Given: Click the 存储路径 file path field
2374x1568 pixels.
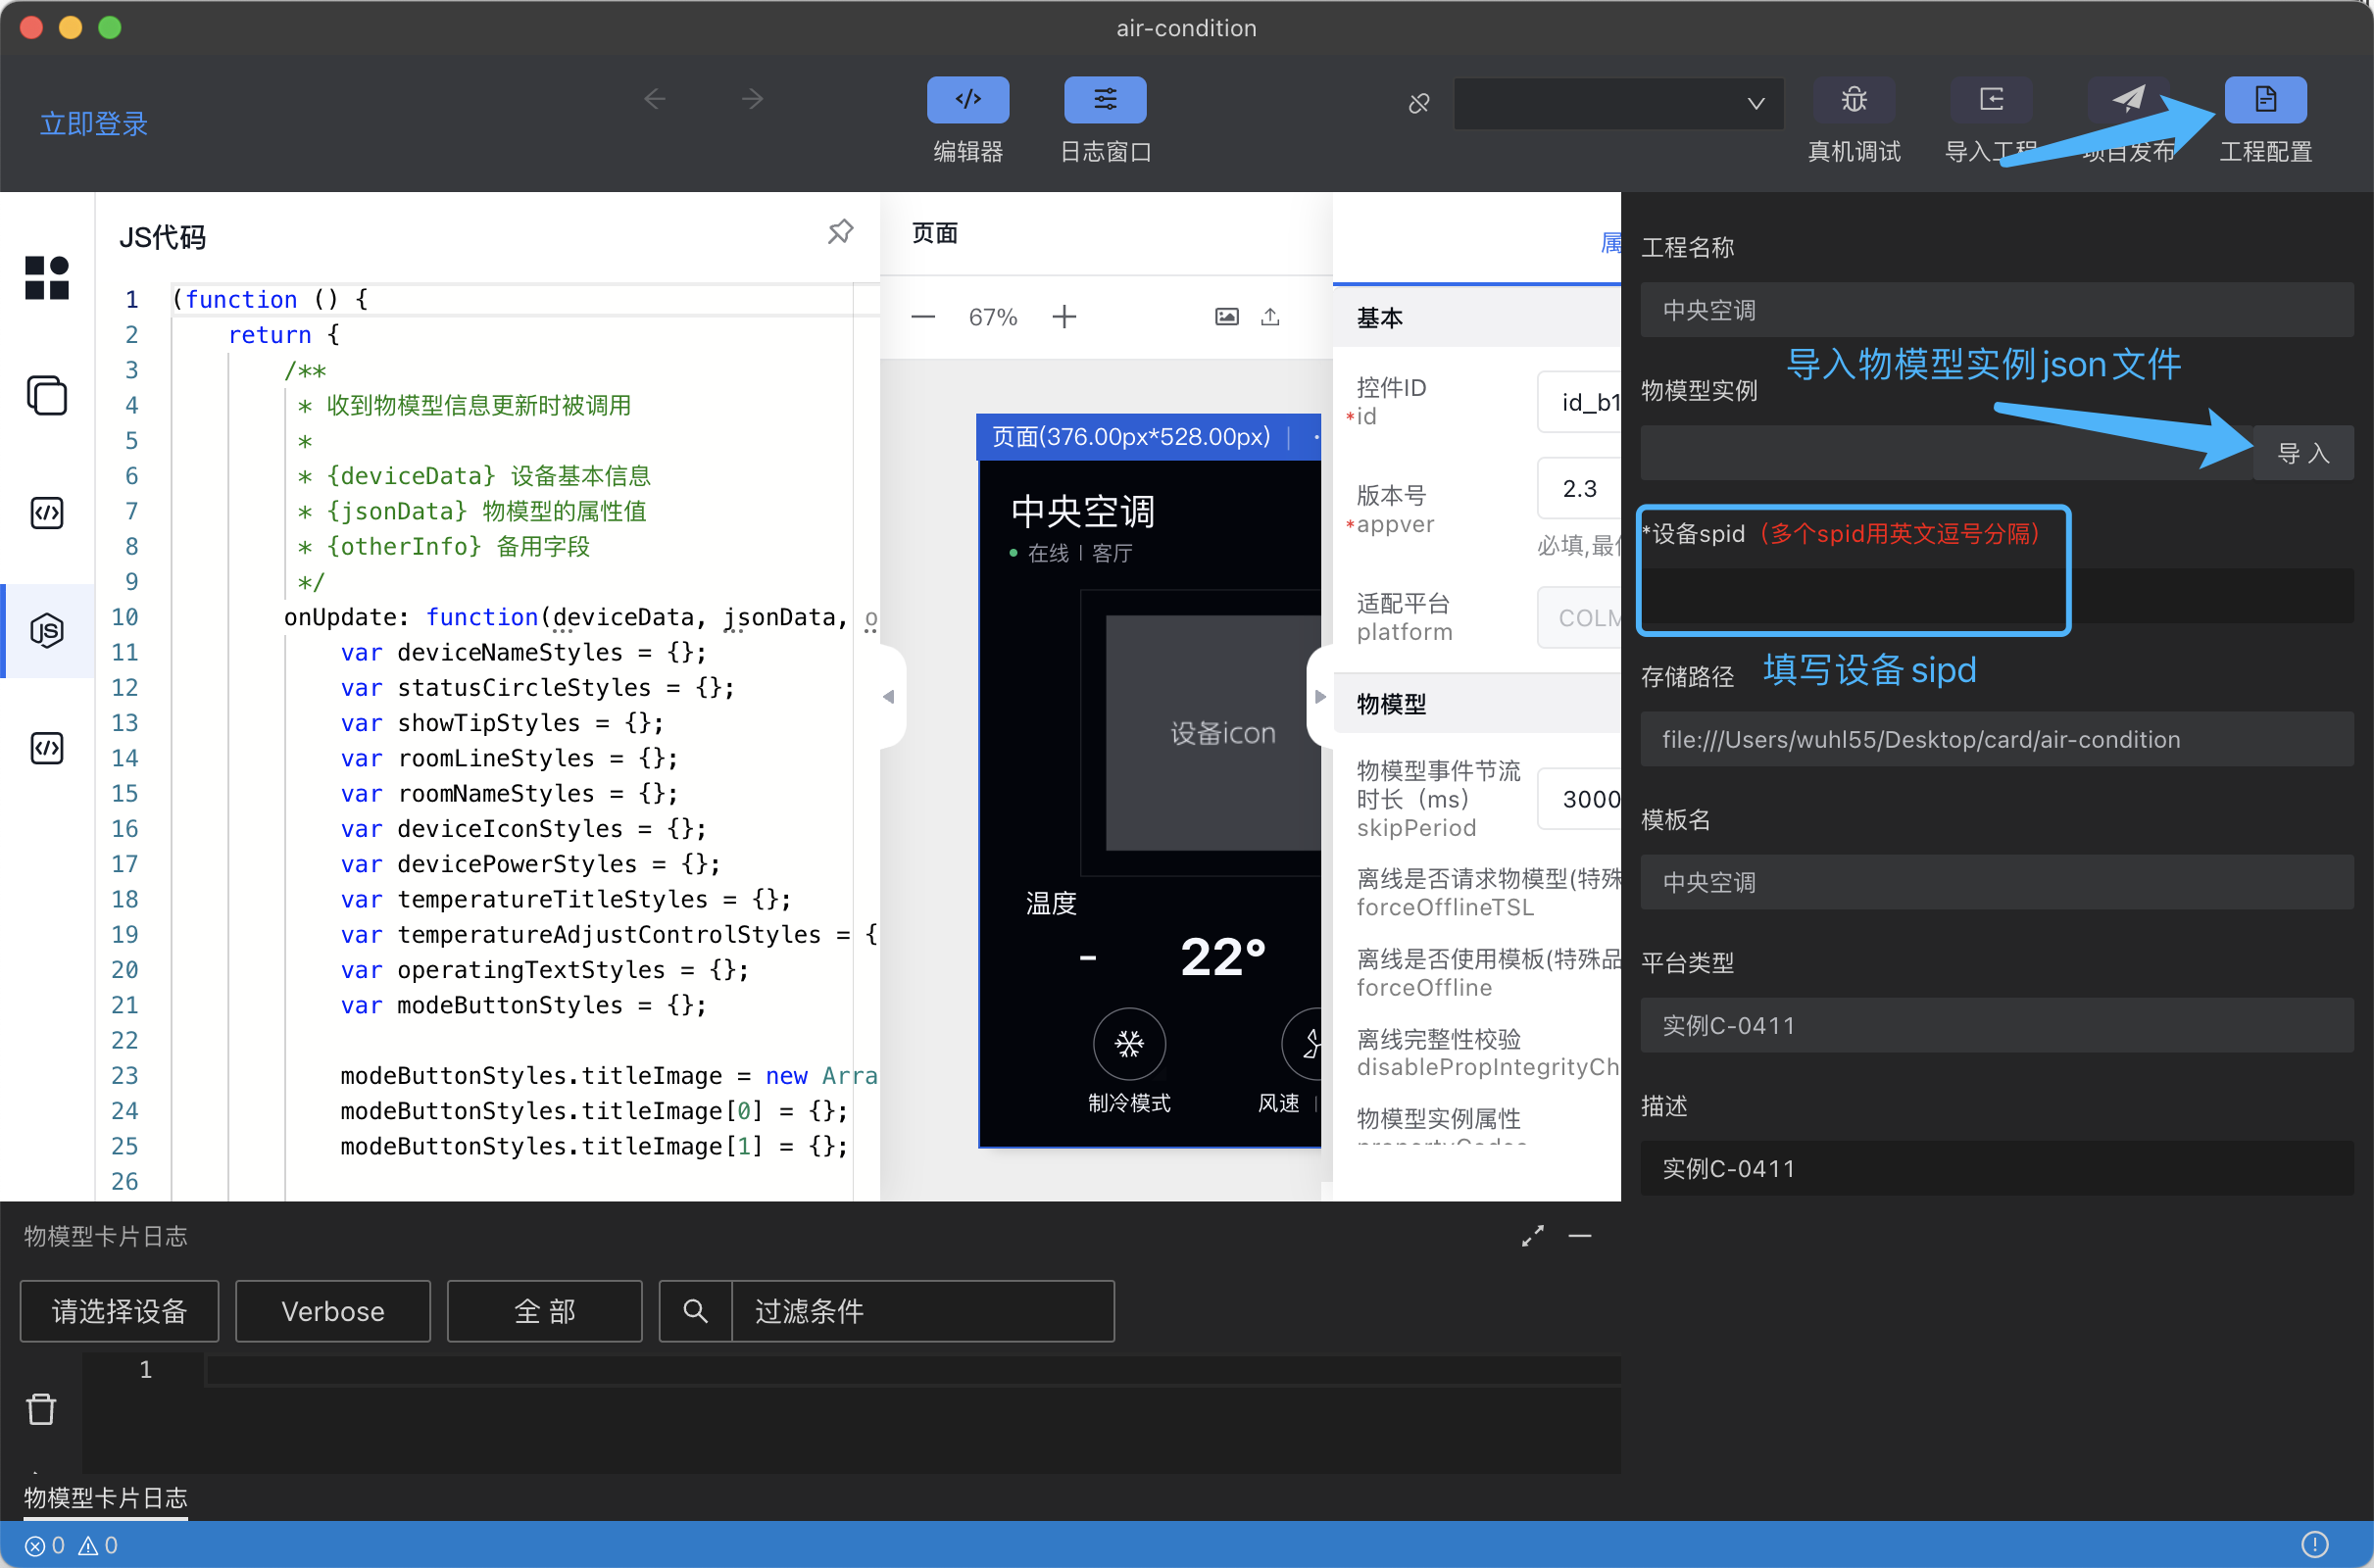Looking at the screenshot, I should (1996, 740).
